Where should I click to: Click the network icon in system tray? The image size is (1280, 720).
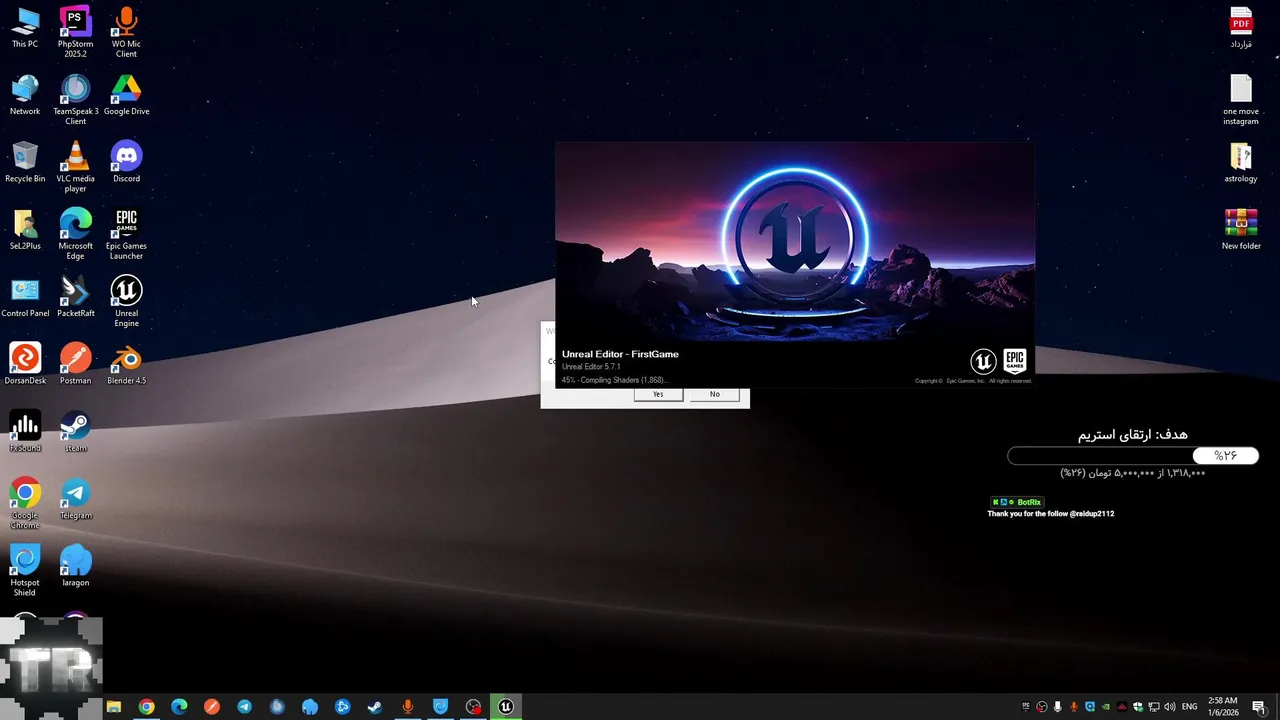tap(1154, 707)
